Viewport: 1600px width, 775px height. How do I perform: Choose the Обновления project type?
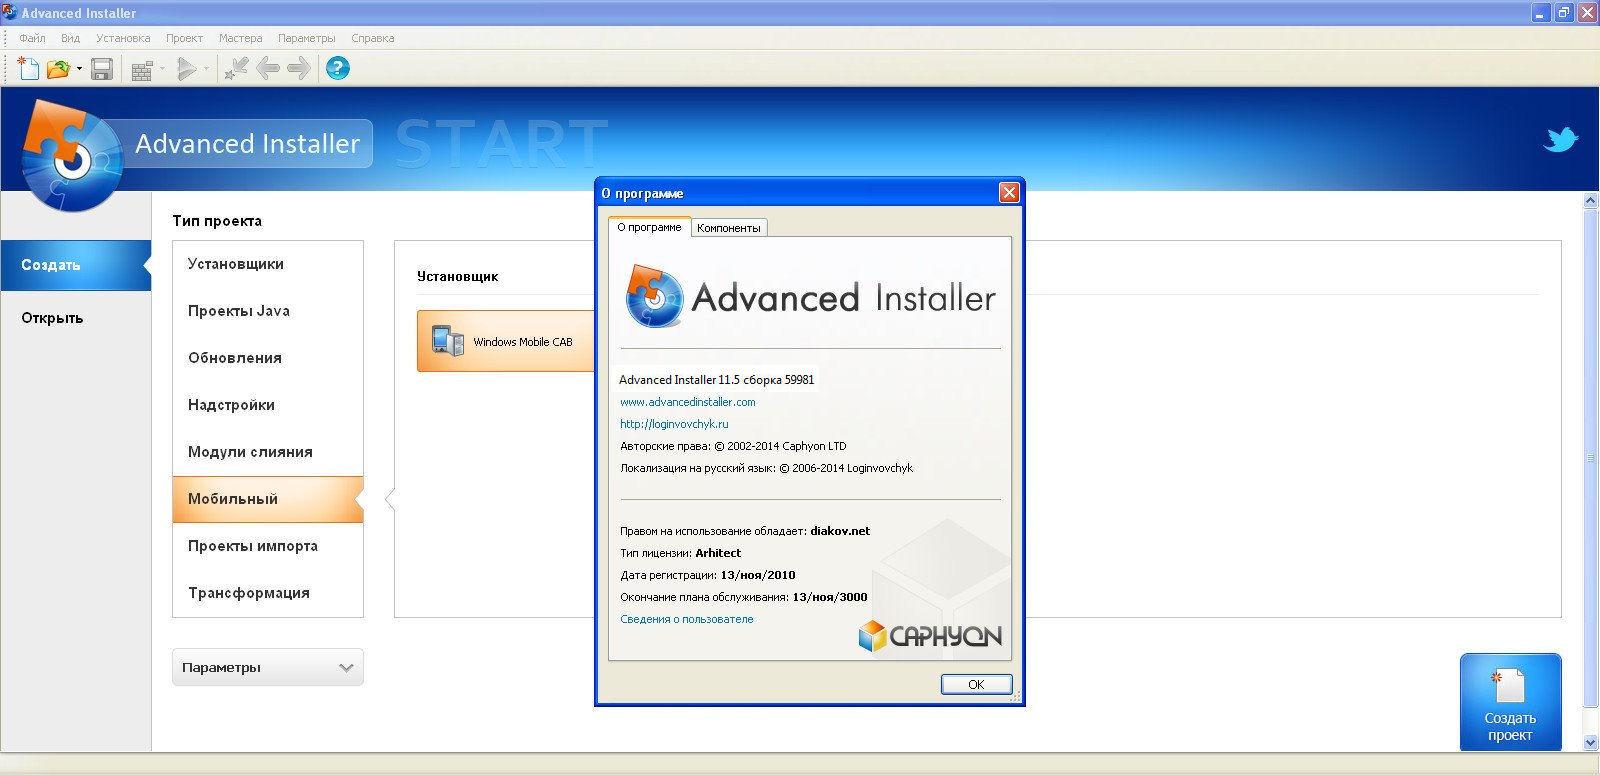tap(268, 358)
